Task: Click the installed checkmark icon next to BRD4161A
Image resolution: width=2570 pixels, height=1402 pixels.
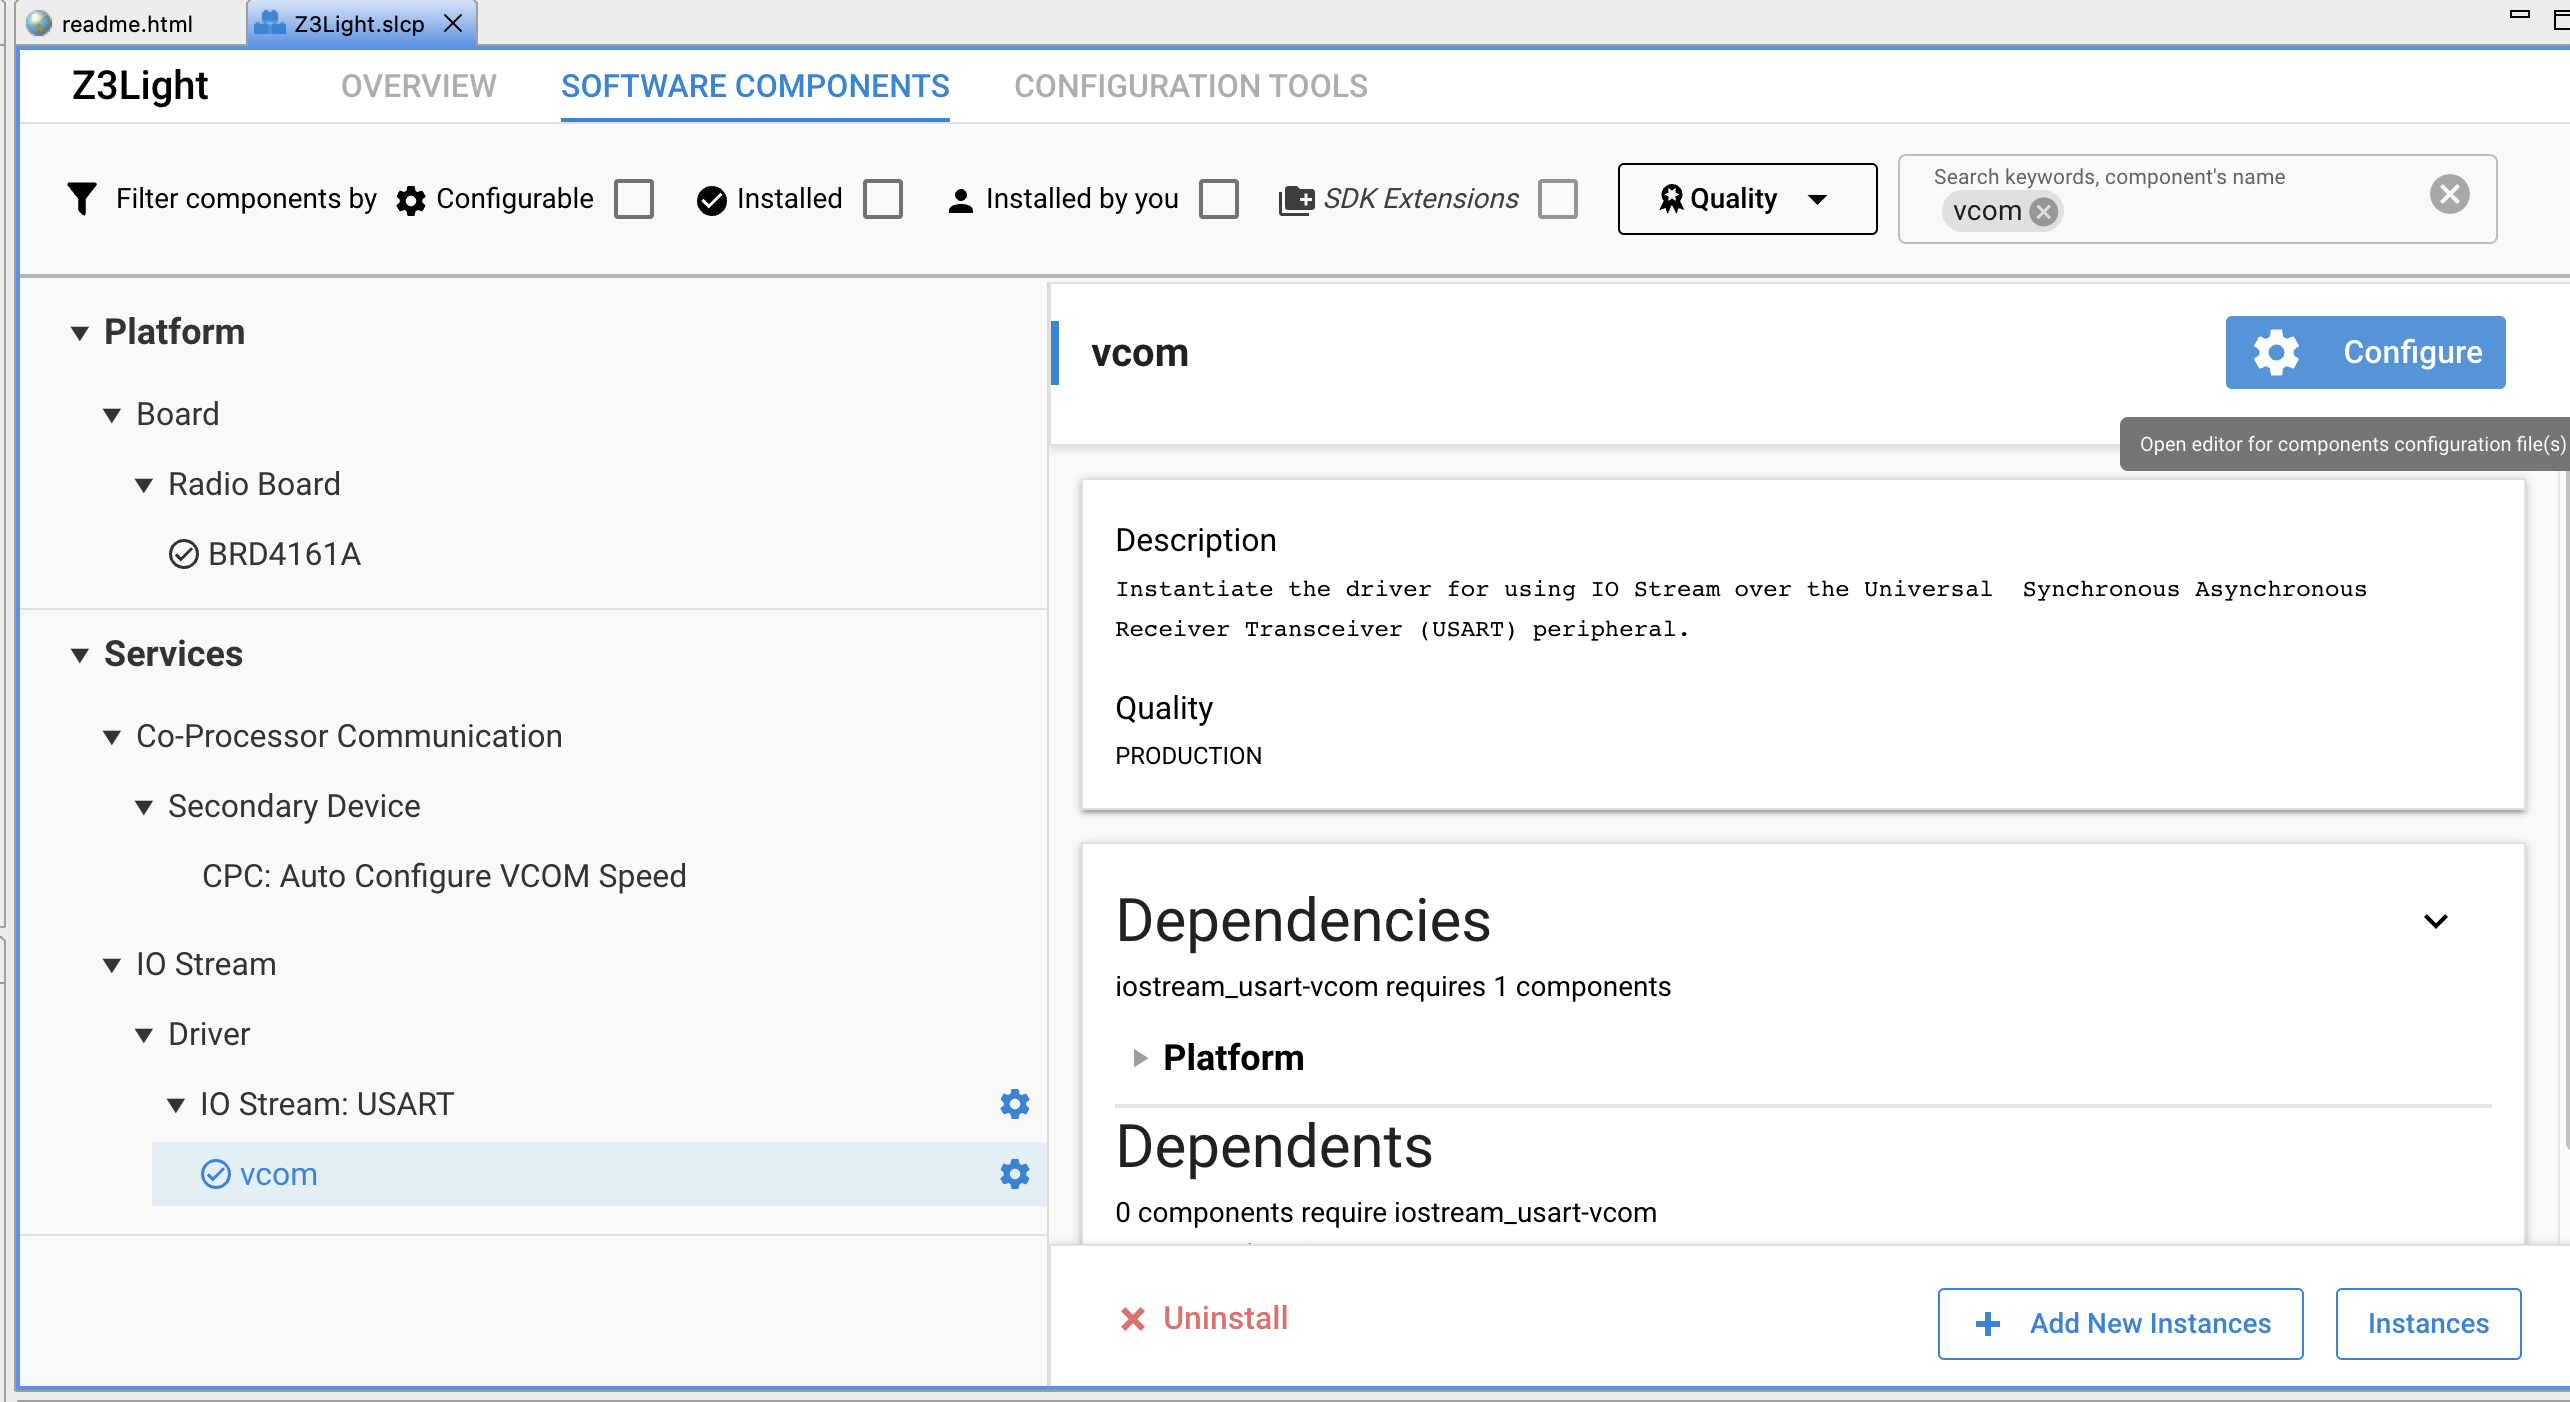Action: [x=184, y=554]
